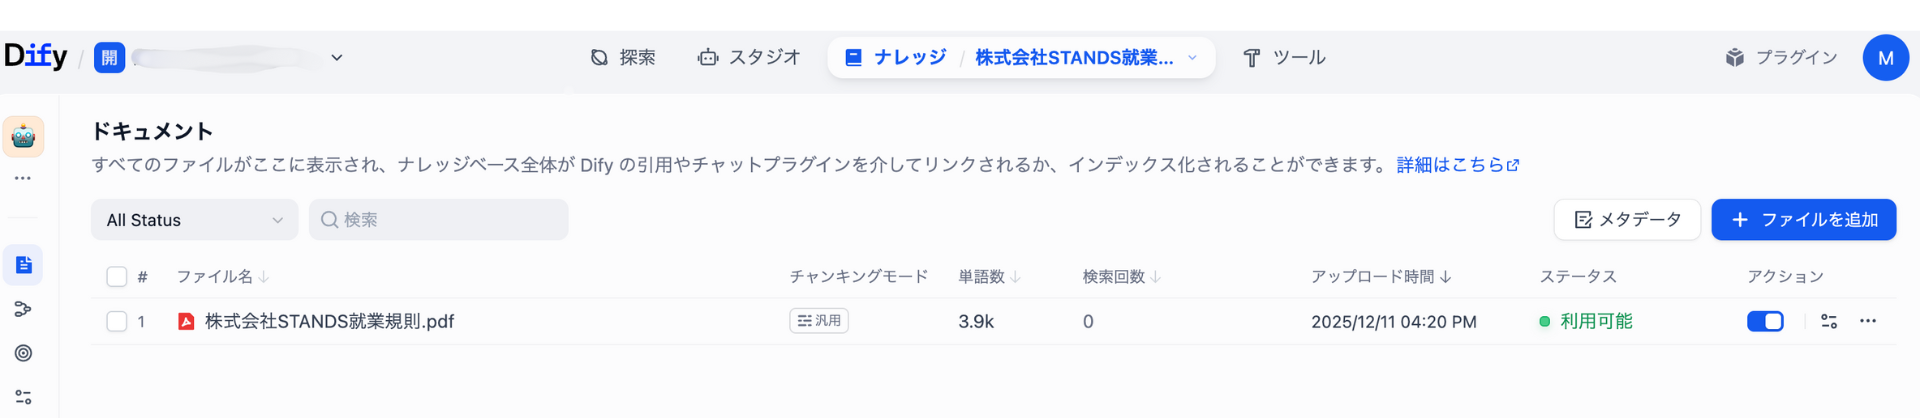Disable the 株式会社STANDS就業規則.pdf document toggle

1765,321
